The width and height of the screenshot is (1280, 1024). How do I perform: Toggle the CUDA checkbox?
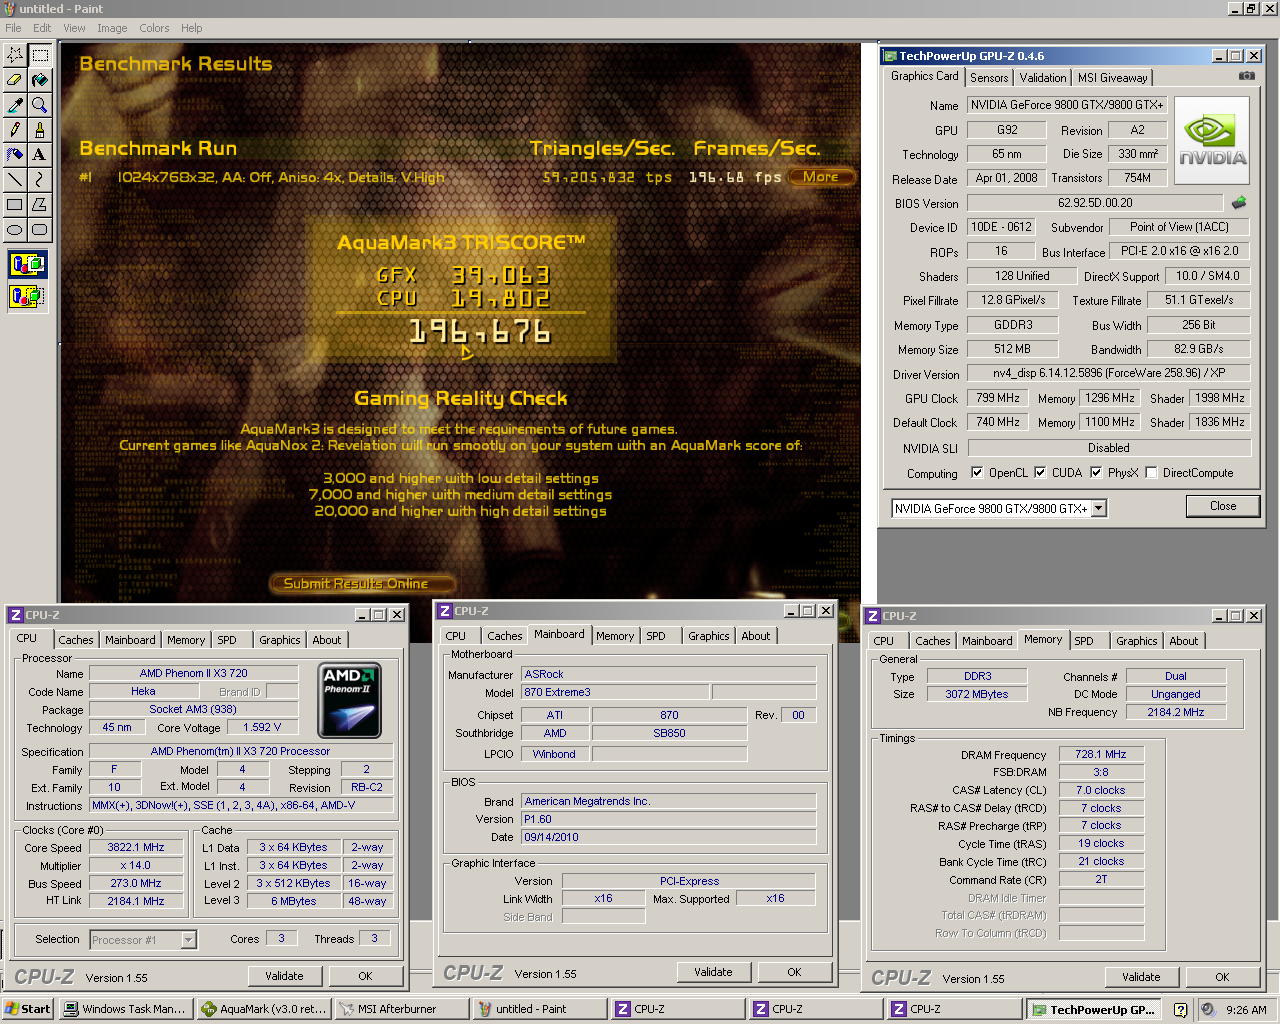click(1040, 473)
